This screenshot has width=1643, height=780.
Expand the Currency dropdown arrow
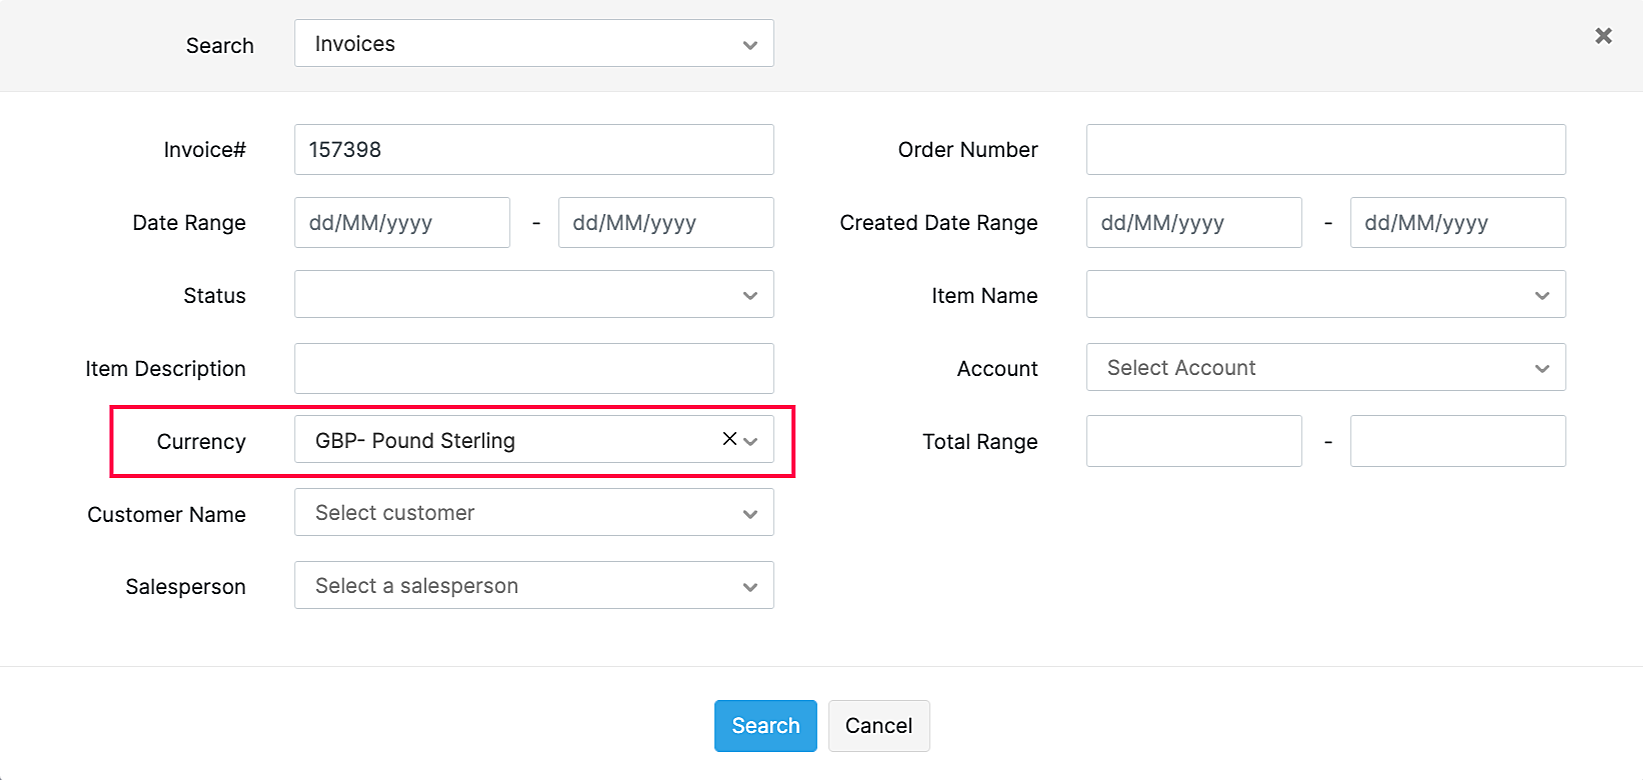click(x=752, y=441)
